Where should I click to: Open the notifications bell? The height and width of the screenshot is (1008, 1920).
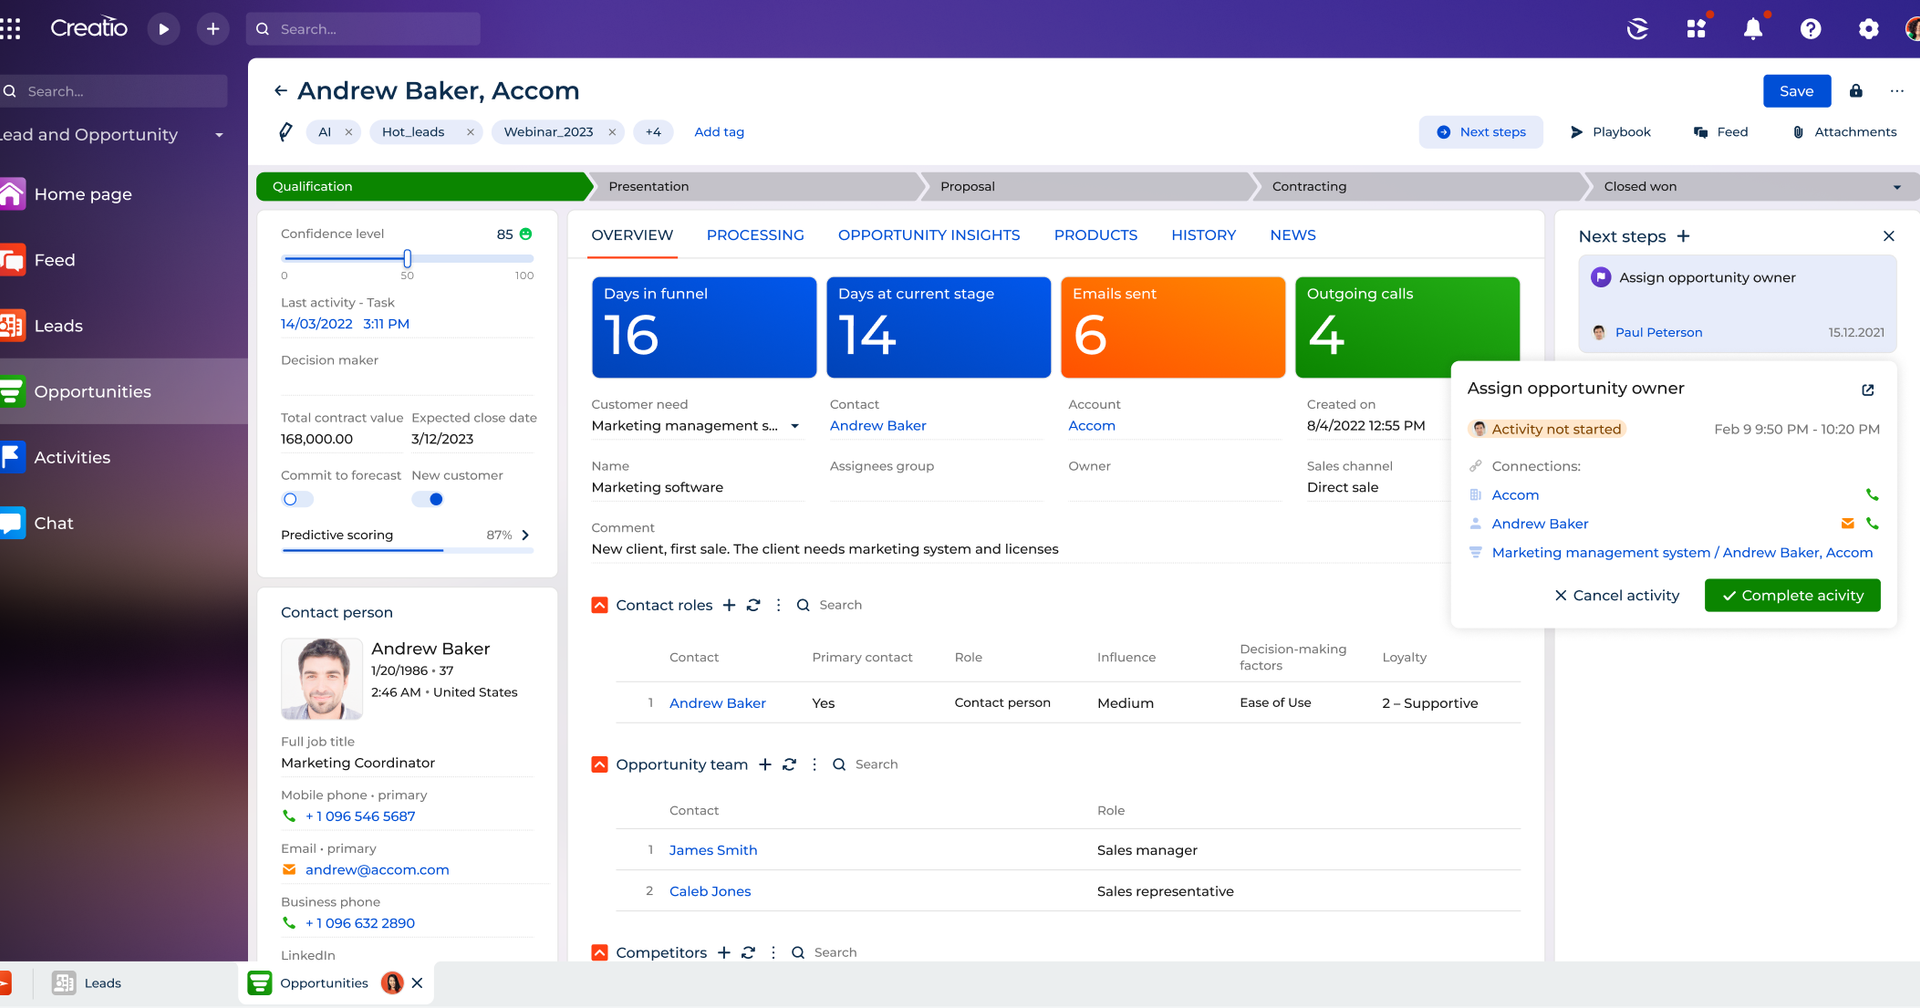[1753, 29]
